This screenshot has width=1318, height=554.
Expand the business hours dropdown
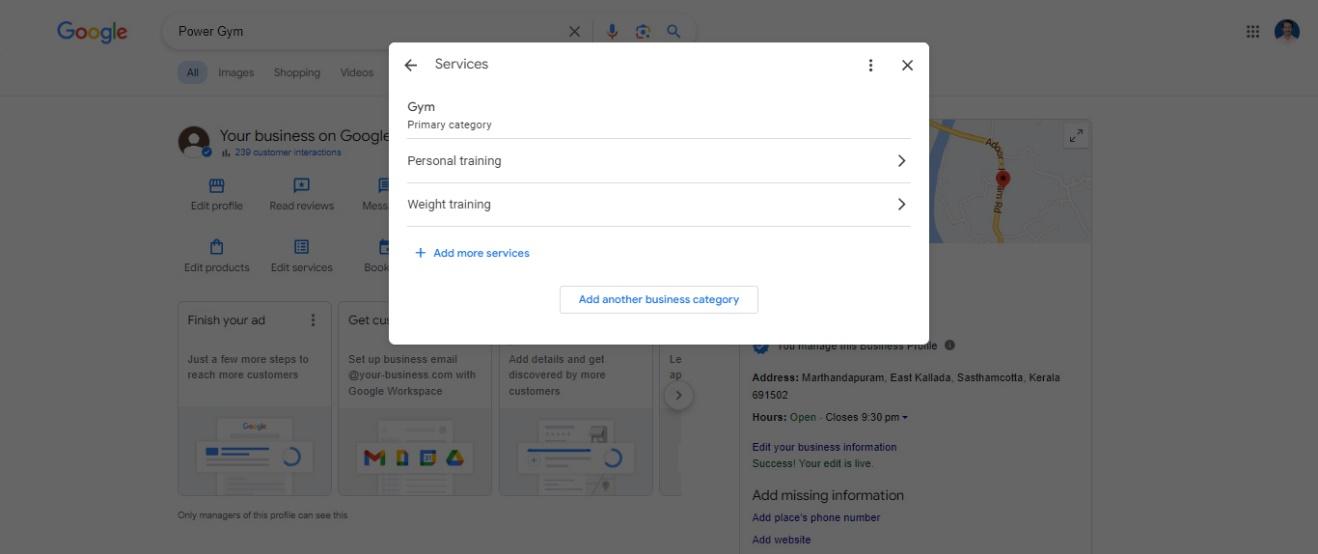point(903,417)
